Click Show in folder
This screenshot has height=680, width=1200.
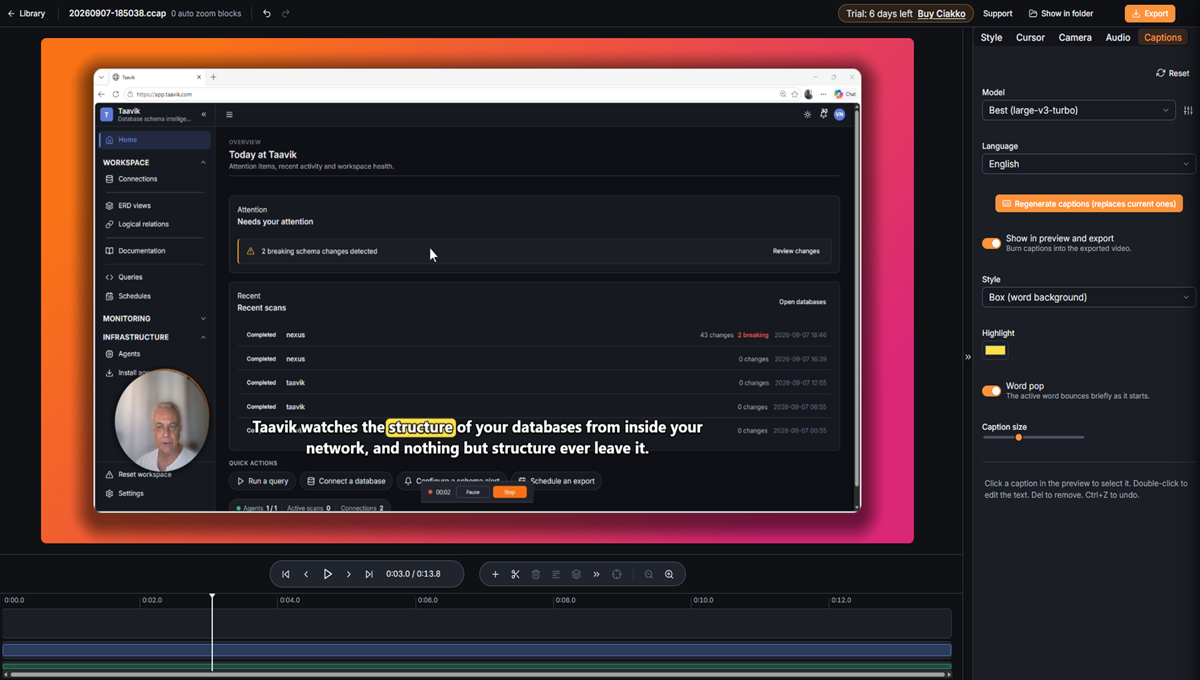(1061, 13)
